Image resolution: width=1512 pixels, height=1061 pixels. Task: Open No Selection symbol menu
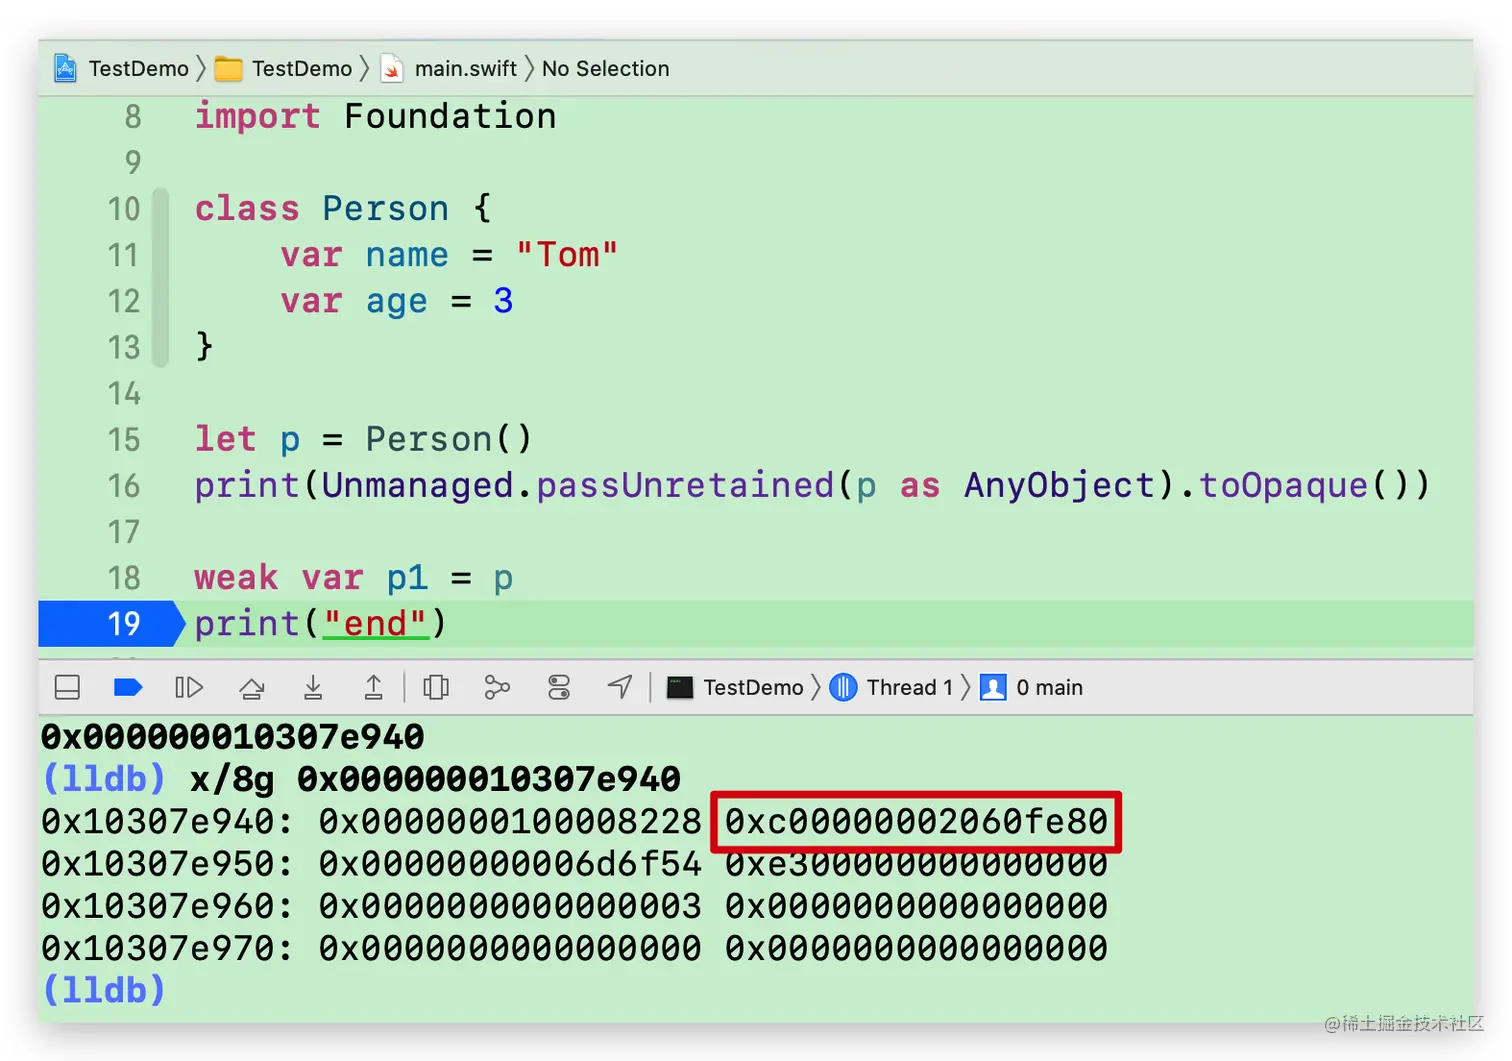click(x=605, y=68)
